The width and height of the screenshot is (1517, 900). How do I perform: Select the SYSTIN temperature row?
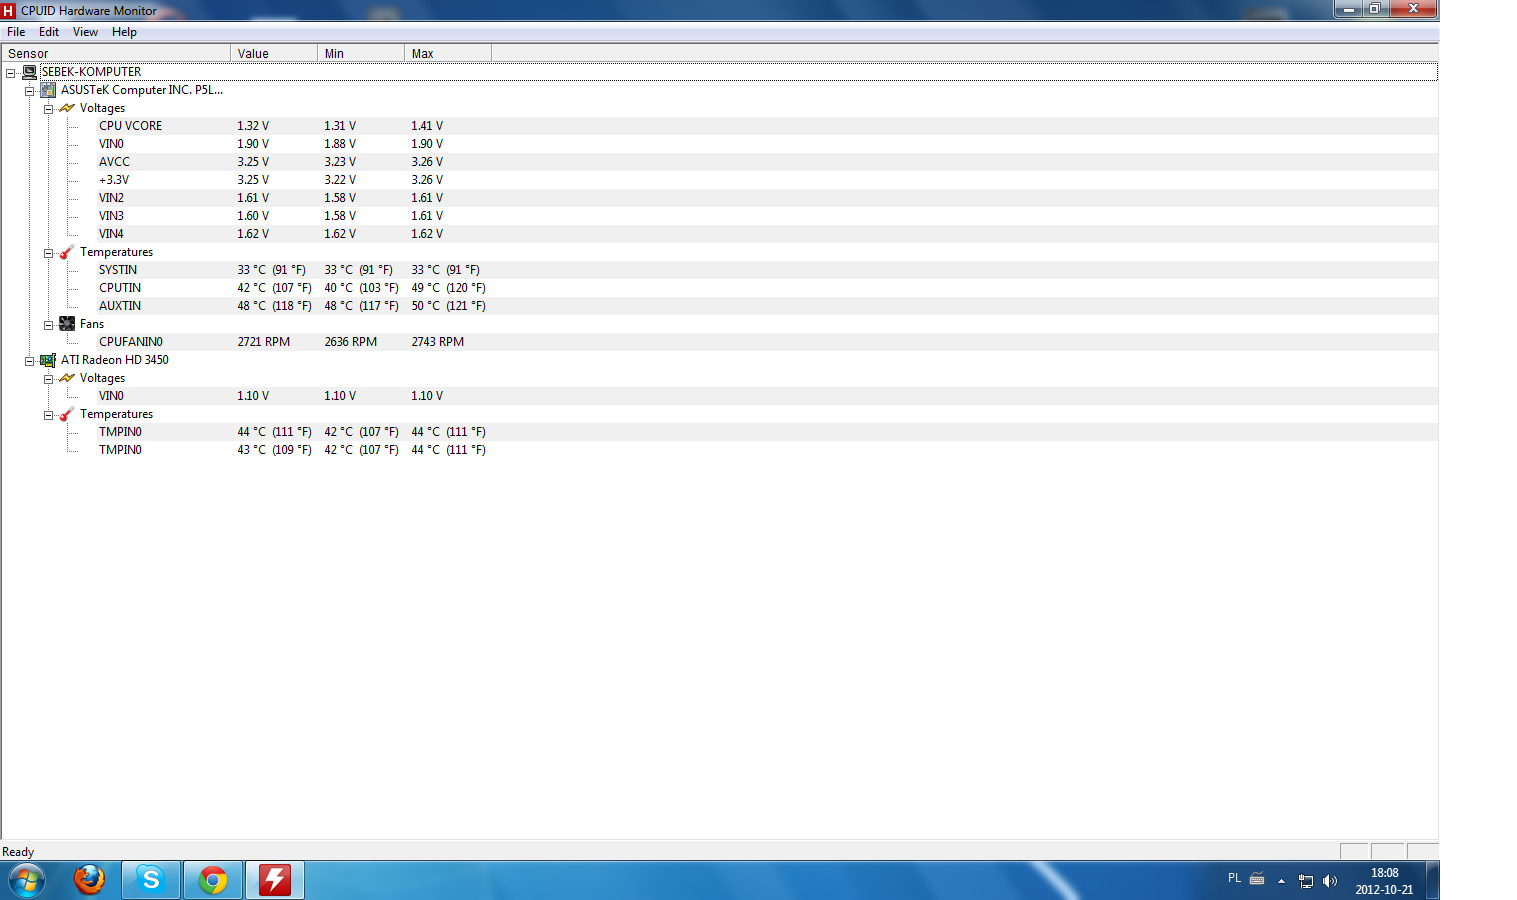tap(767, 270)
